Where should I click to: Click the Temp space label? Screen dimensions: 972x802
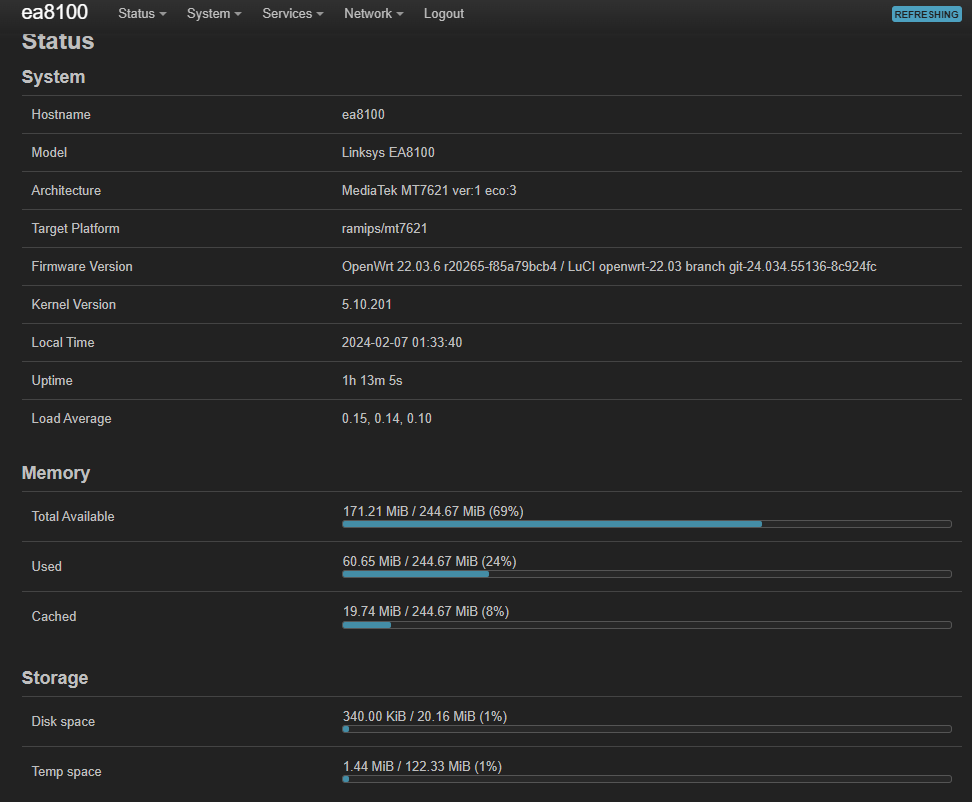pyautogui.click(x=66, y=772)
